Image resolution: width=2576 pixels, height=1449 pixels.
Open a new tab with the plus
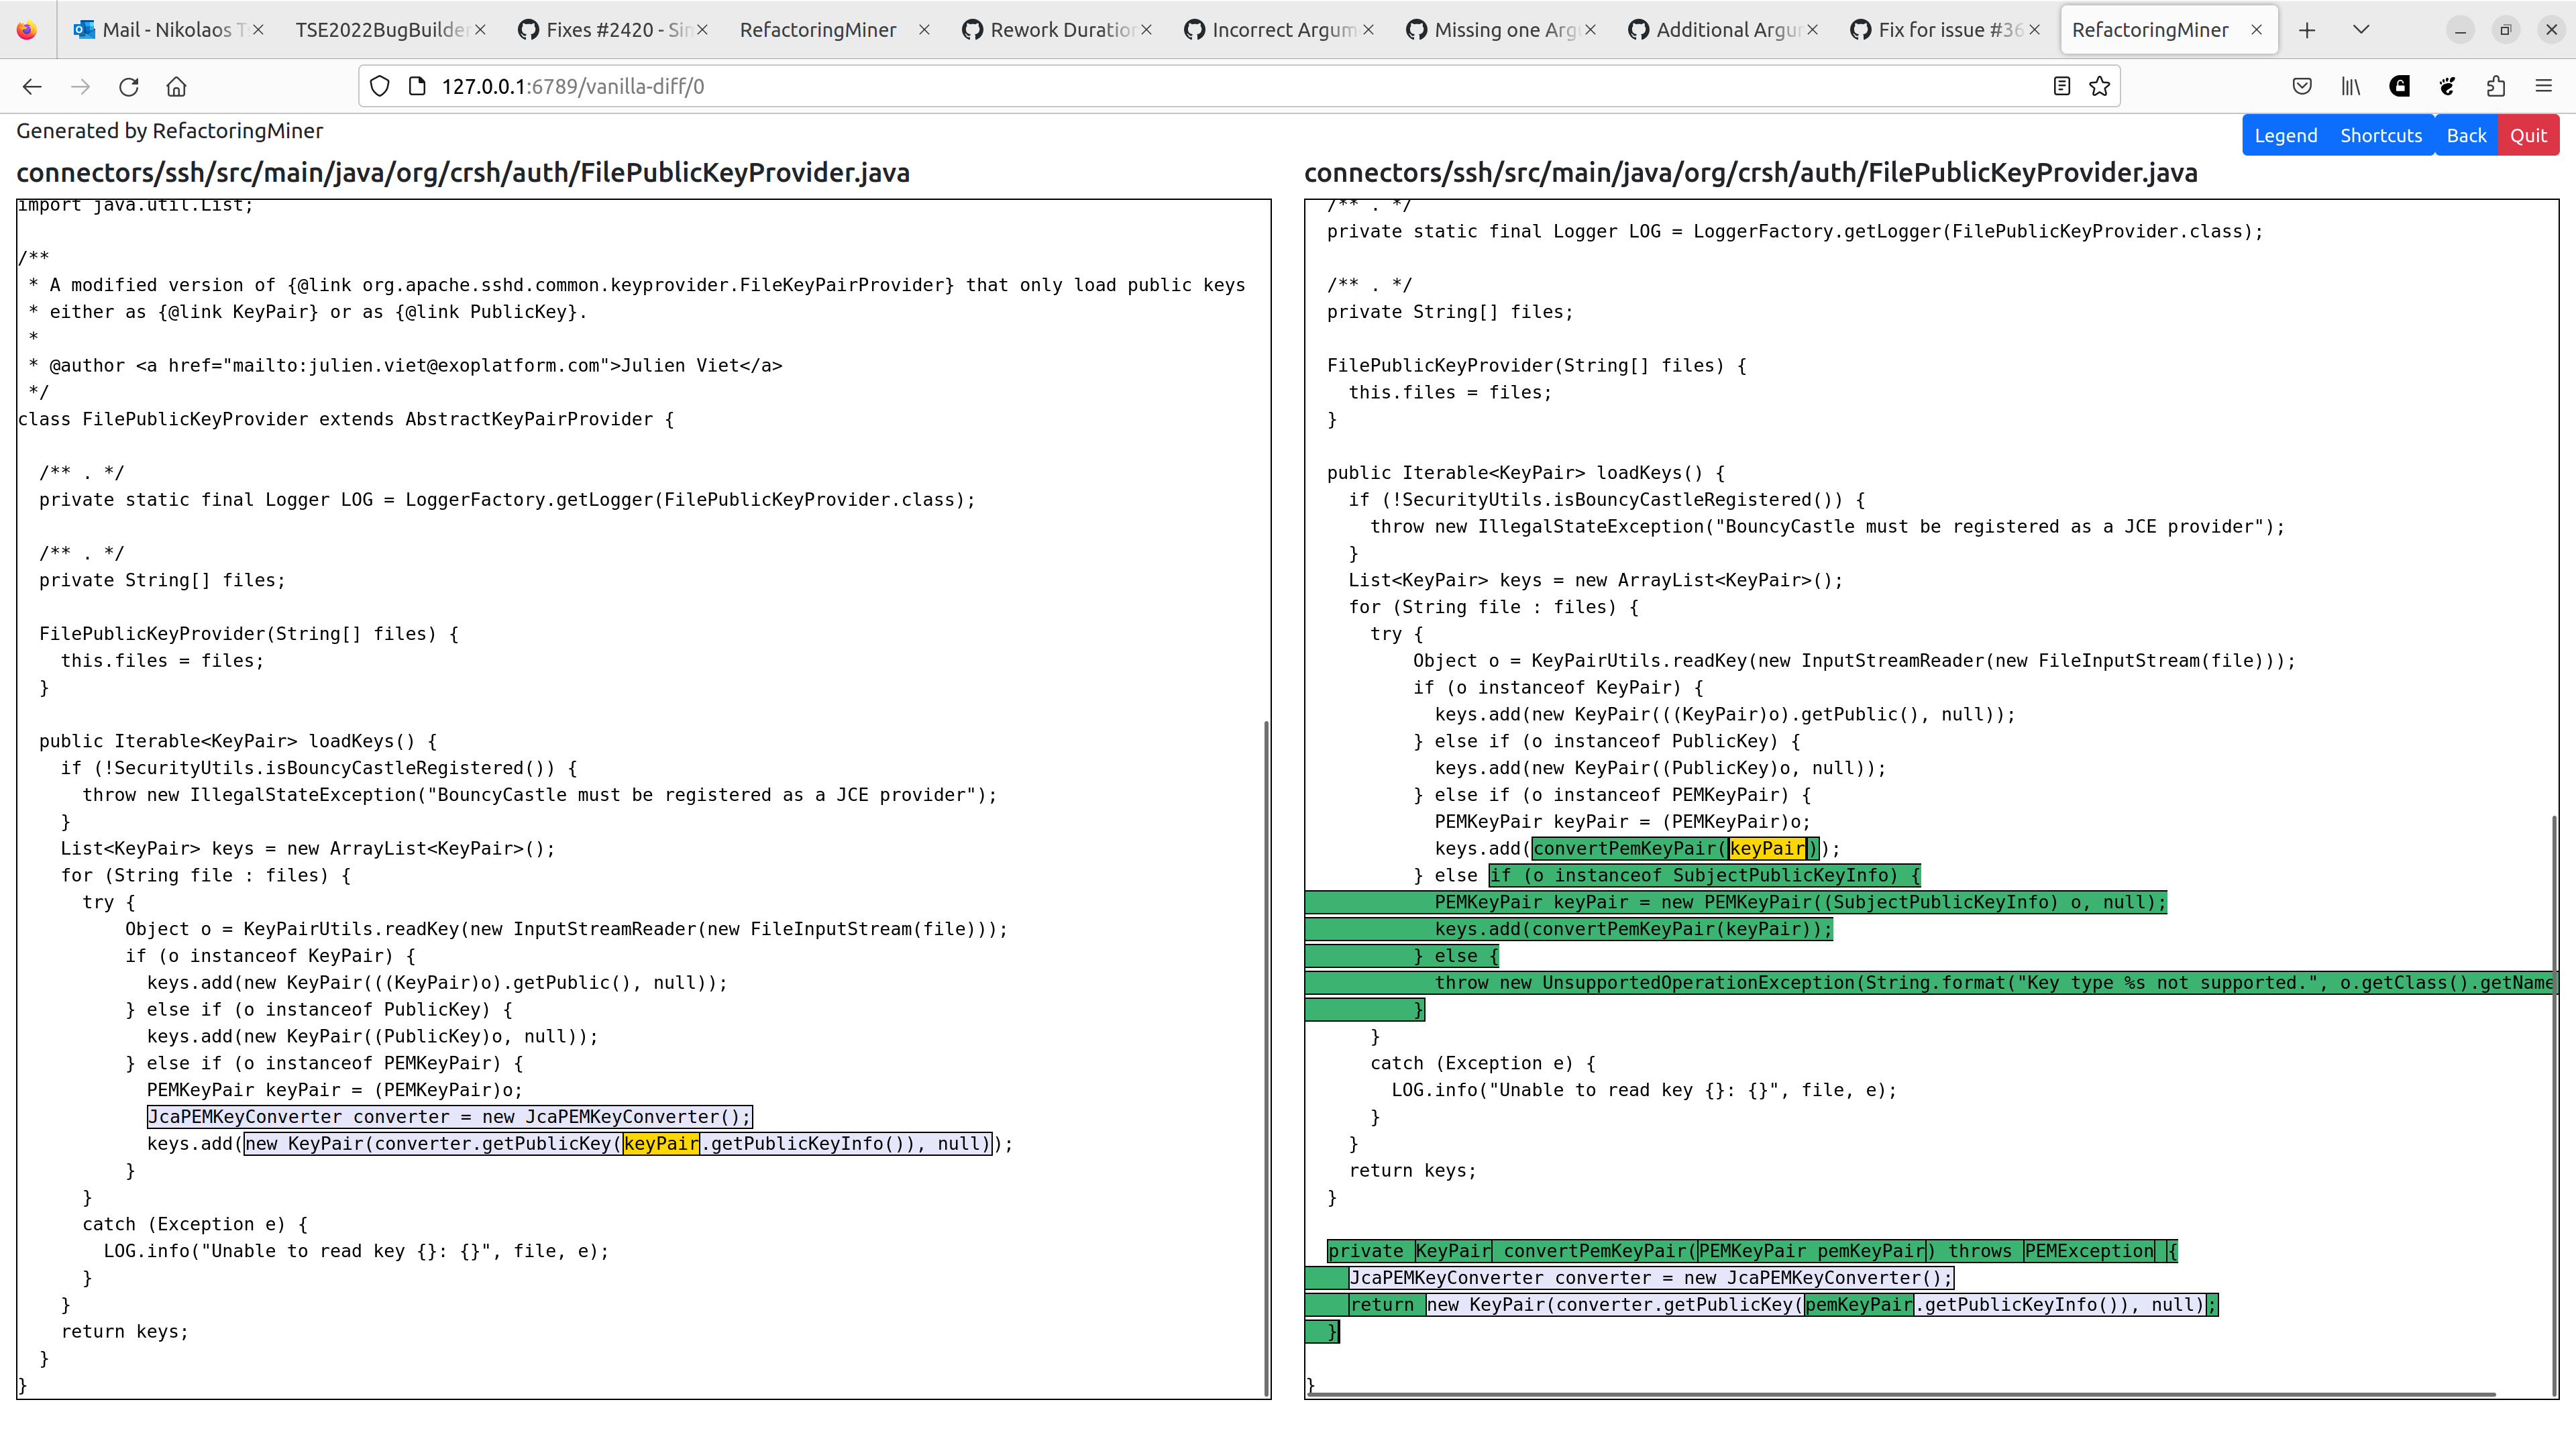pos(2307,30)
